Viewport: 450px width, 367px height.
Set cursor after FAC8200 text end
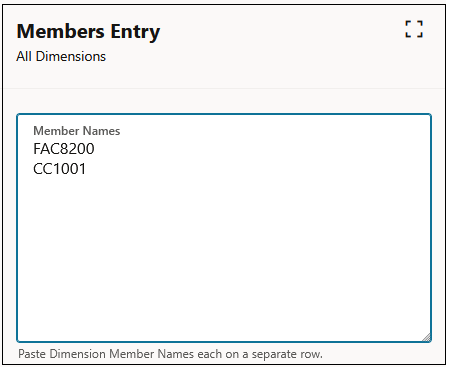click(x=95, y=149)
